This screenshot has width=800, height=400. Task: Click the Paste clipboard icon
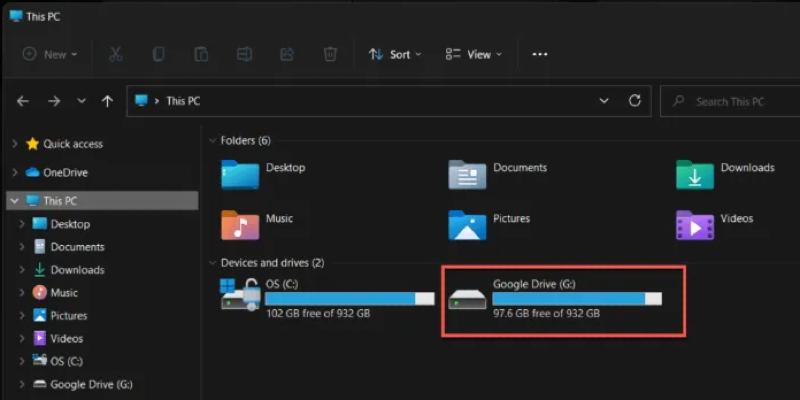(x=201, y=54)
